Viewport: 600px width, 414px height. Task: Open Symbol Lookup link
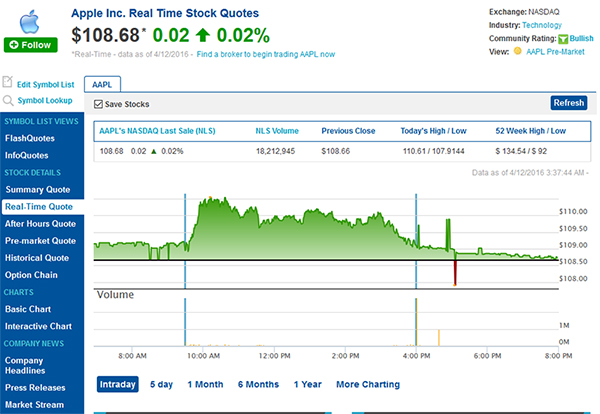pyautogui.click(x=45, y=100)
